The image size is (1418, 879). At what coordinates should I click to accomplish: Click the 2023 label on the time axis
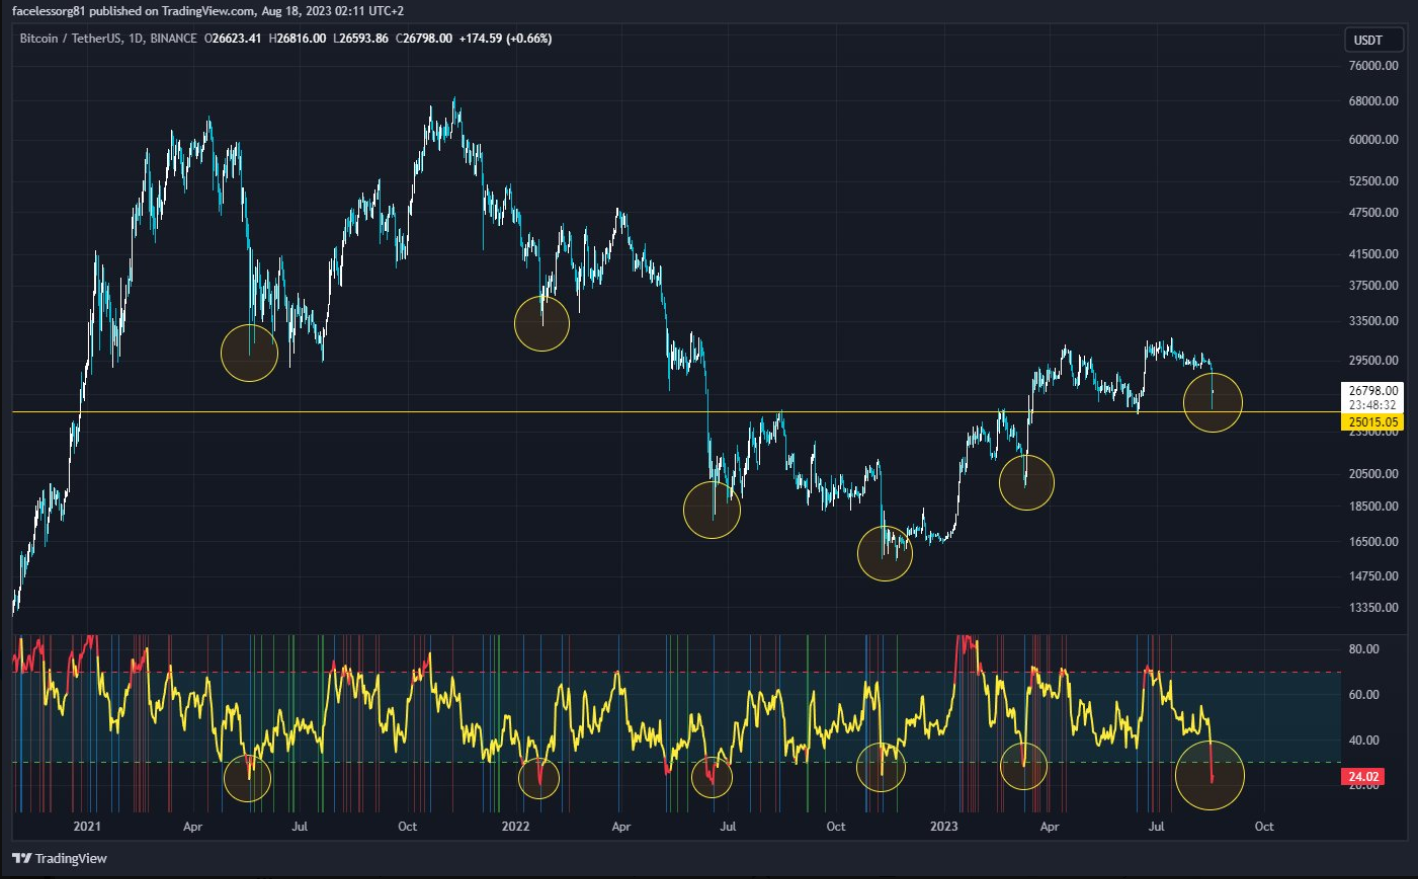[x=943, y=826]
